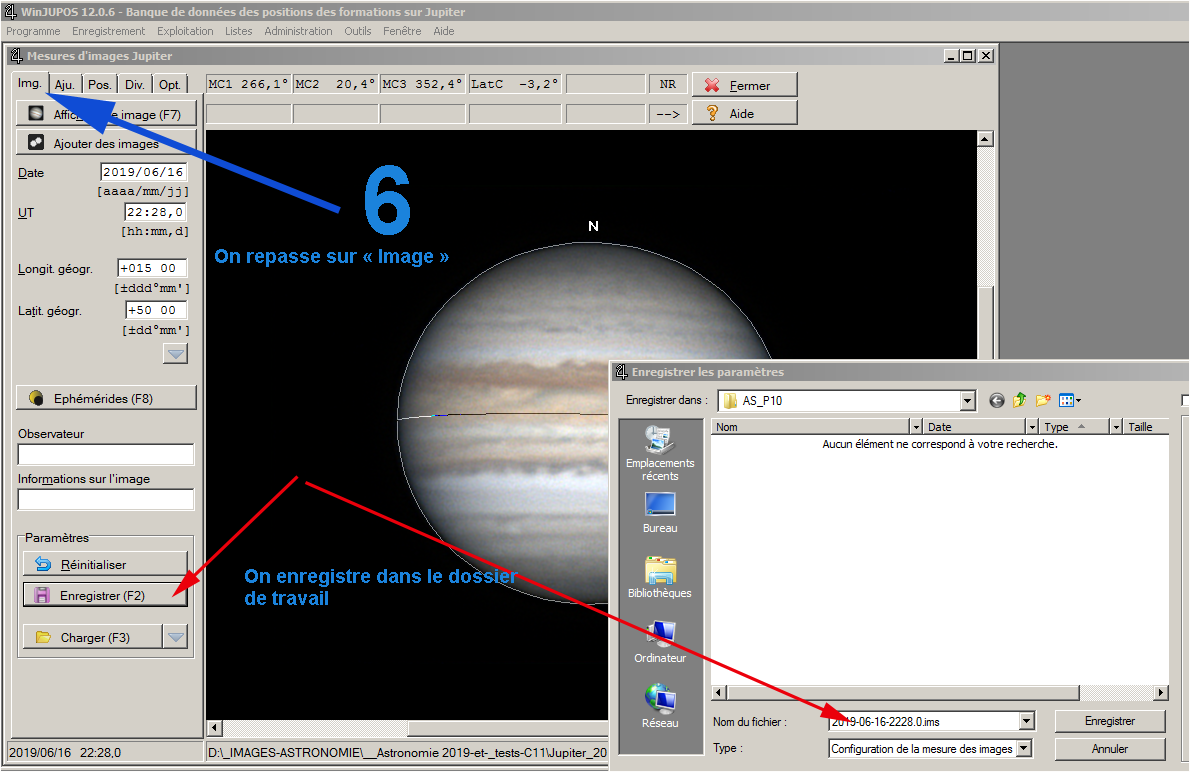1190x772 pixels.
Task: Edit the Latit. géogr. field
Action: coord(156,310)
